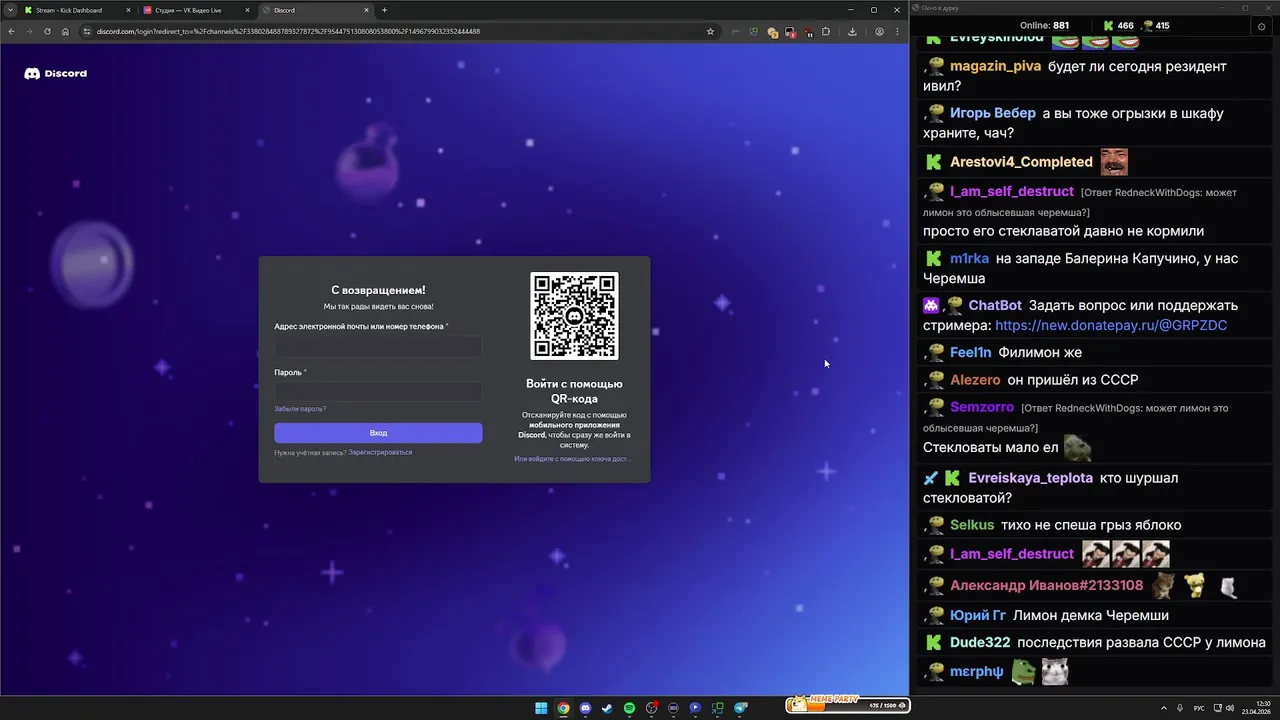Close the Stream – Kick Dashboard tab

(x=128, y=10)
